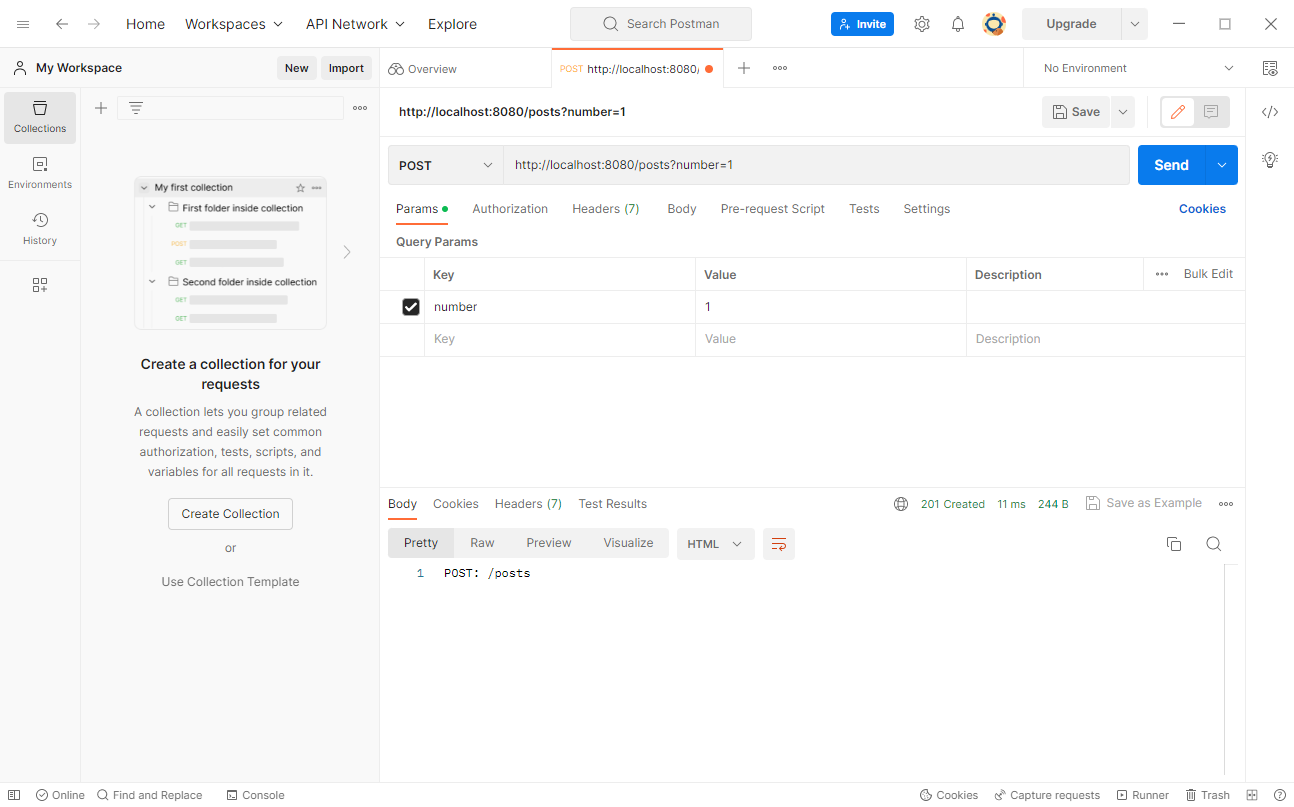Search within the response body
This screenshot has height=807, width=1294.
tap(1214, 544)
